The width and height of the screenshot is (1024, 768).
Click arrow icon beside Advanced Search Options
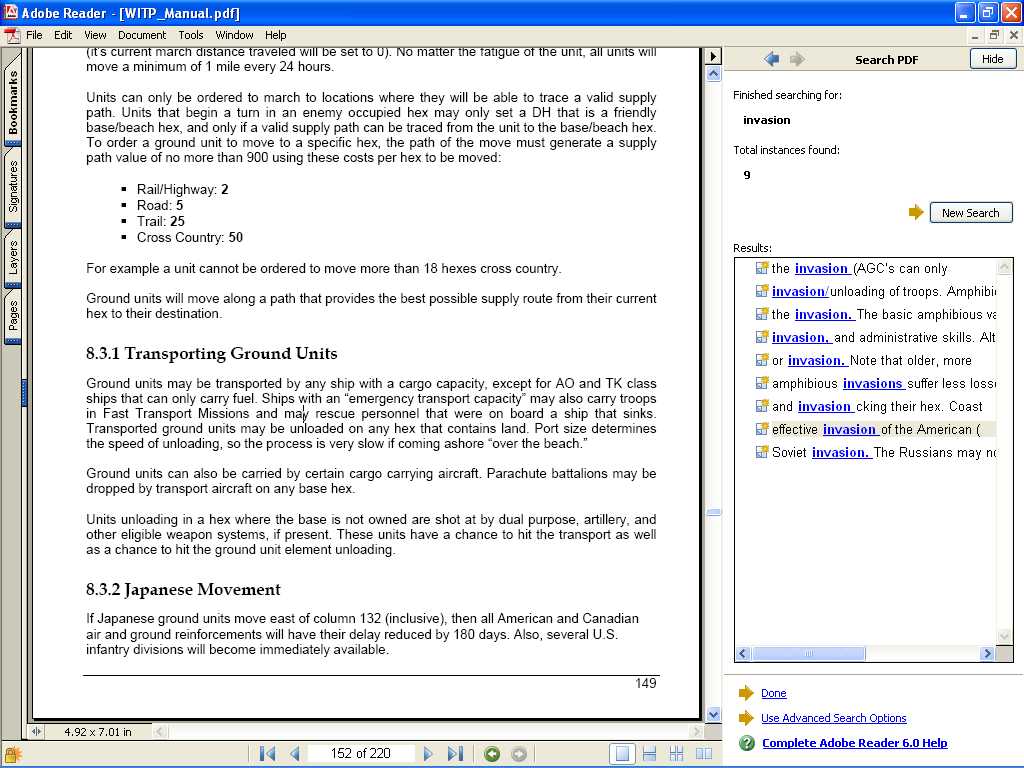(x=746, y=718)
